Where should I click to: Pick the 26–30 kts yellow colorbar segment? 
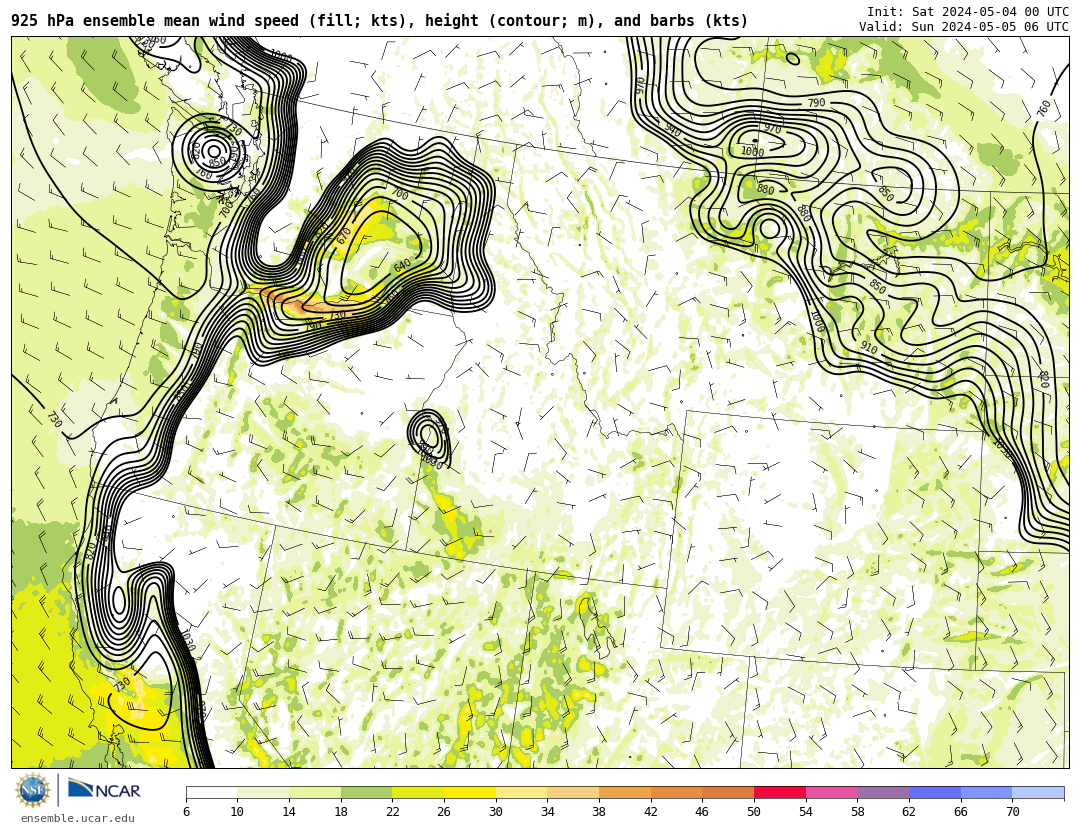[470, 792]
